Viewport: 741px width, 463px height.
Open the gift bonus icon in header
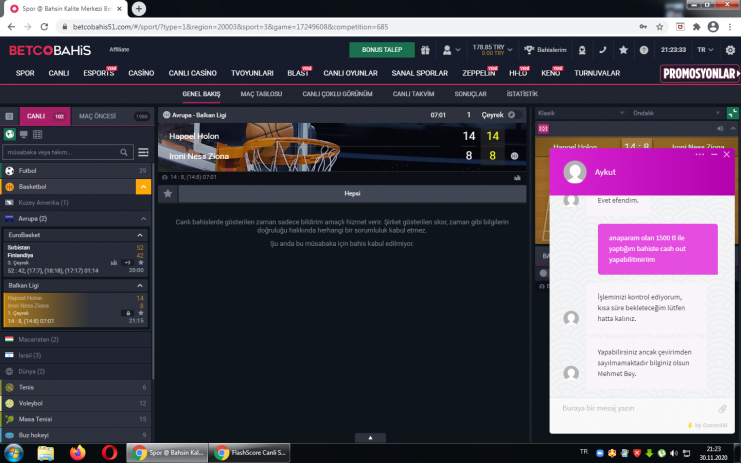click(x=425, y=50)
